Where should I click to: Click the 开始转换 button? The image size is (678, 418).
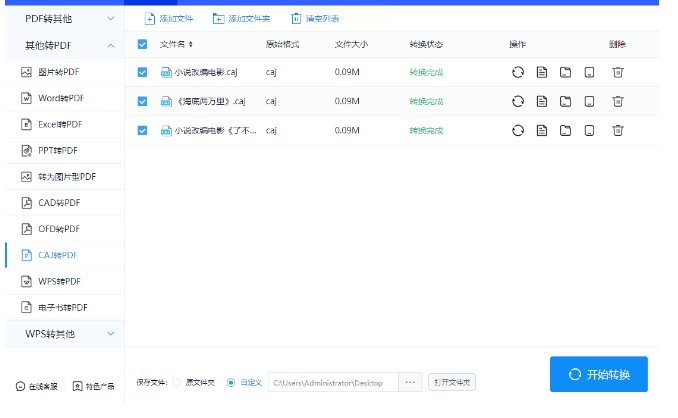click(598, 374)
